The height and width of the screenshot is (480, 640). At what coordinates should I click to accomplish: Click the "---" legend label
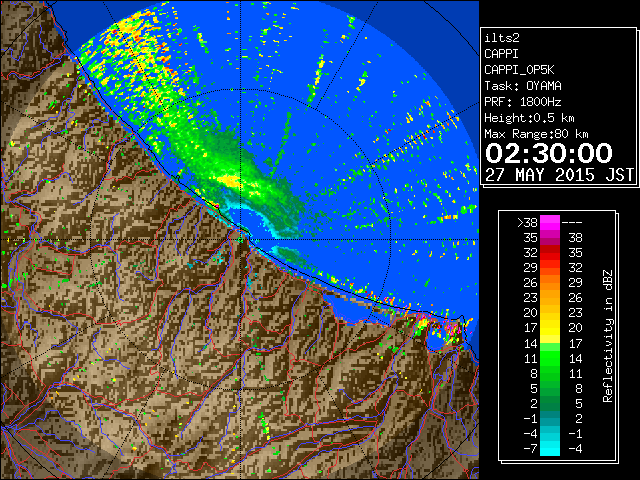coord(571,222)
